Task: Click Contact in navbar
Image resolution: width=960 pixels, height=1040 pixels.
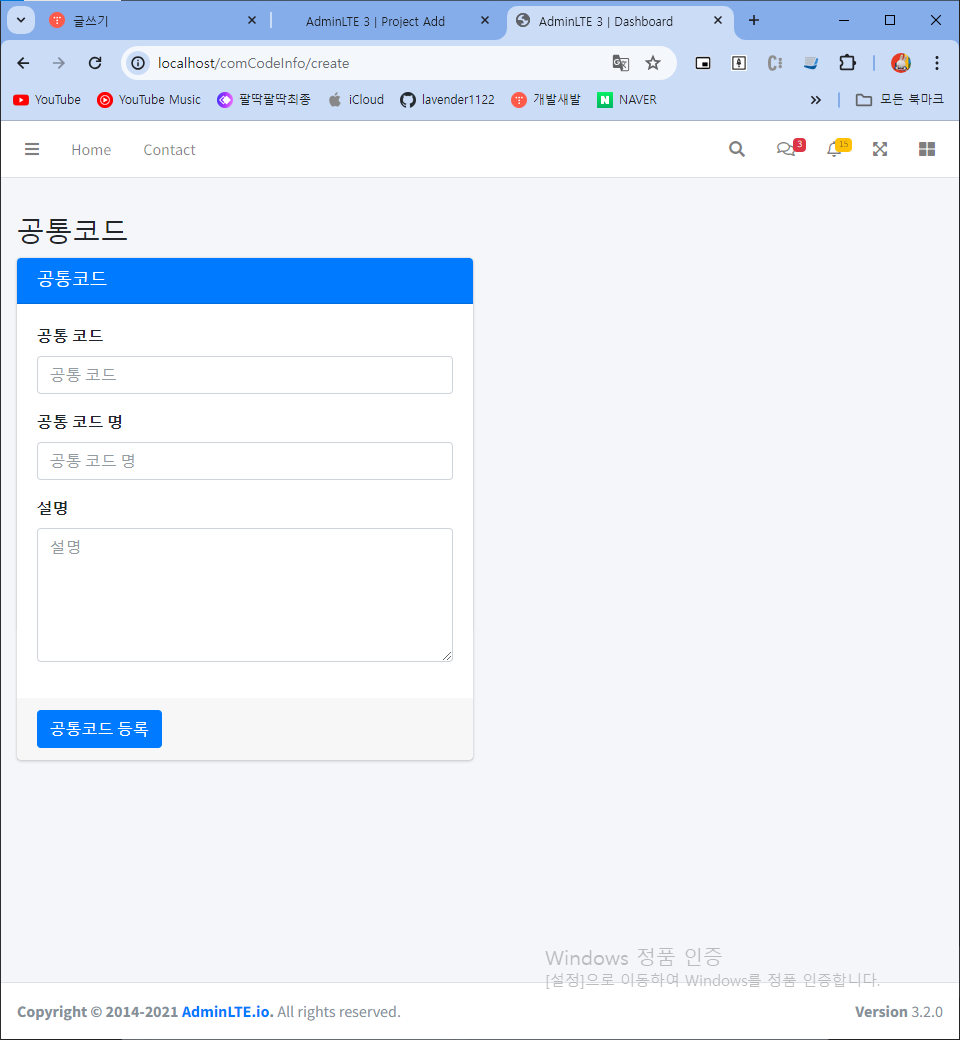Action: point(169,150)
